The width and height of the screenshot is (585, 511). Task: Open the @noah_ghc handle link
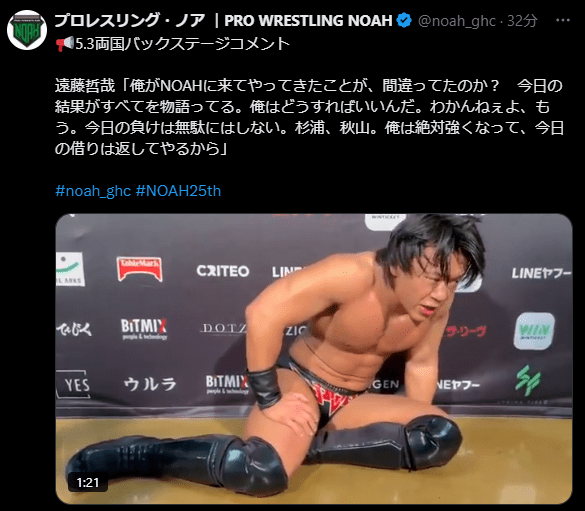456,21
